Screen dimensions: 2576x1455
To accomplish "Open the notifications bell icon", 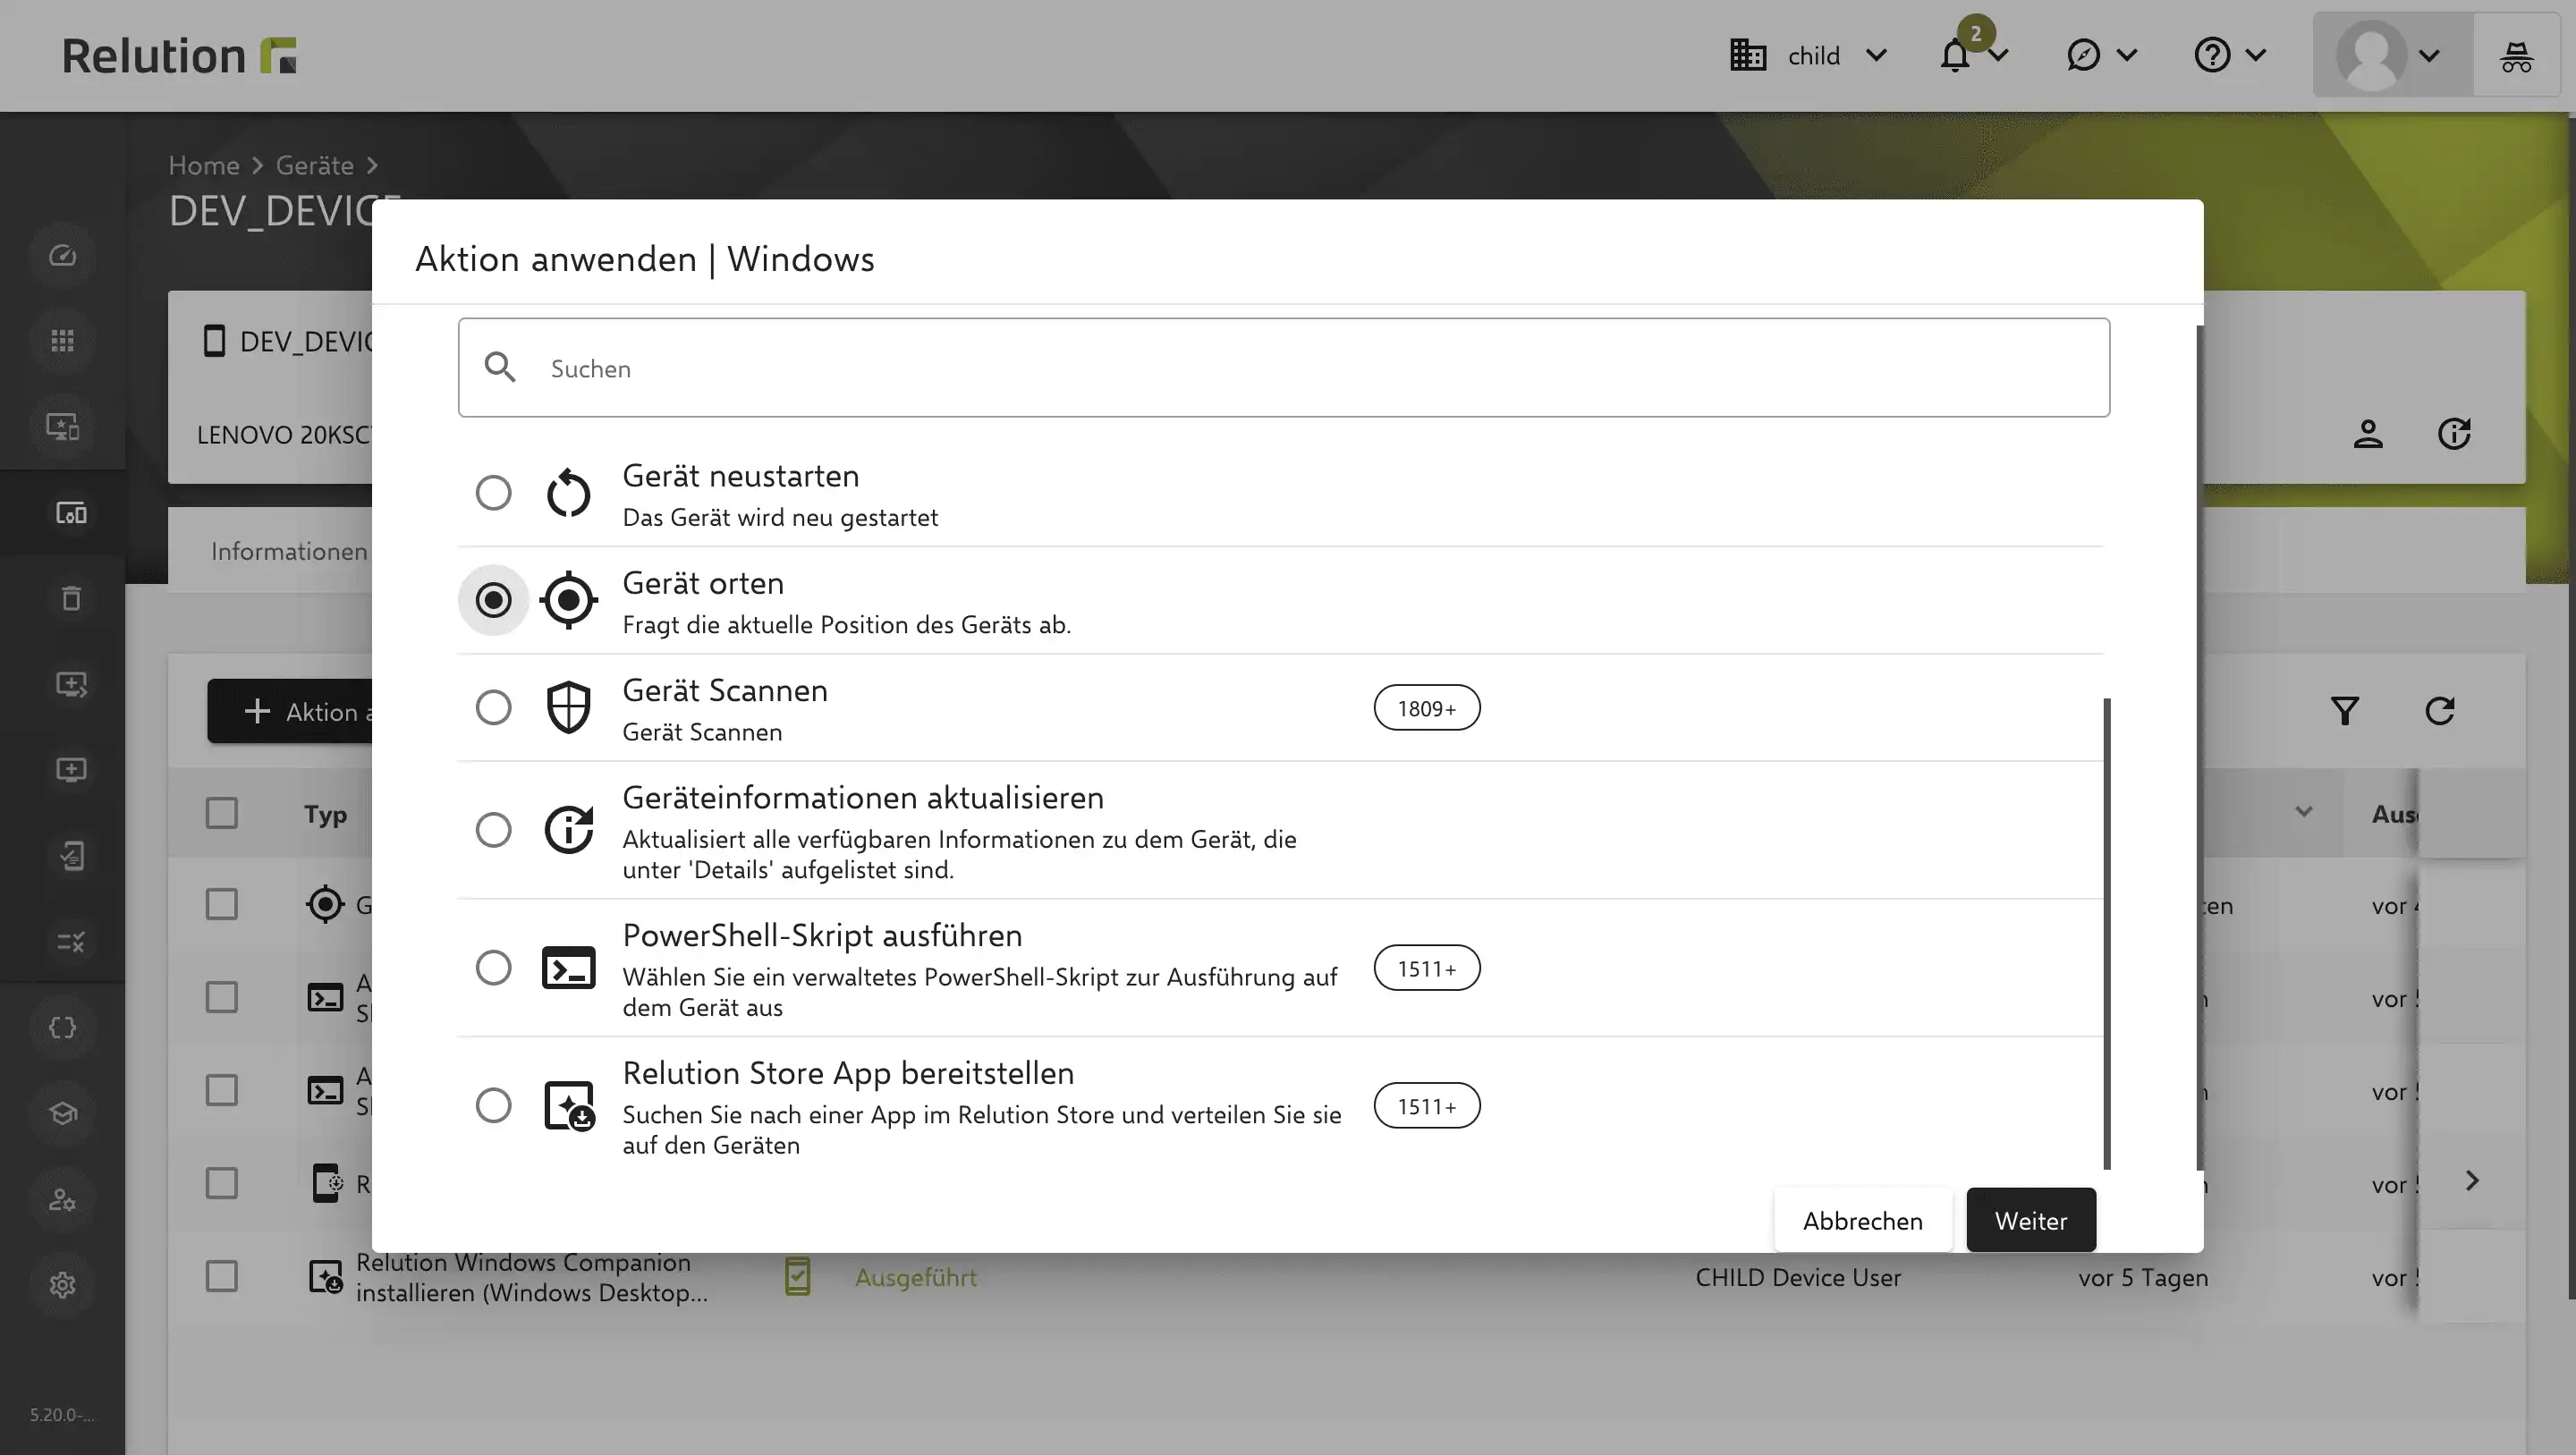I will point(1955,56).
